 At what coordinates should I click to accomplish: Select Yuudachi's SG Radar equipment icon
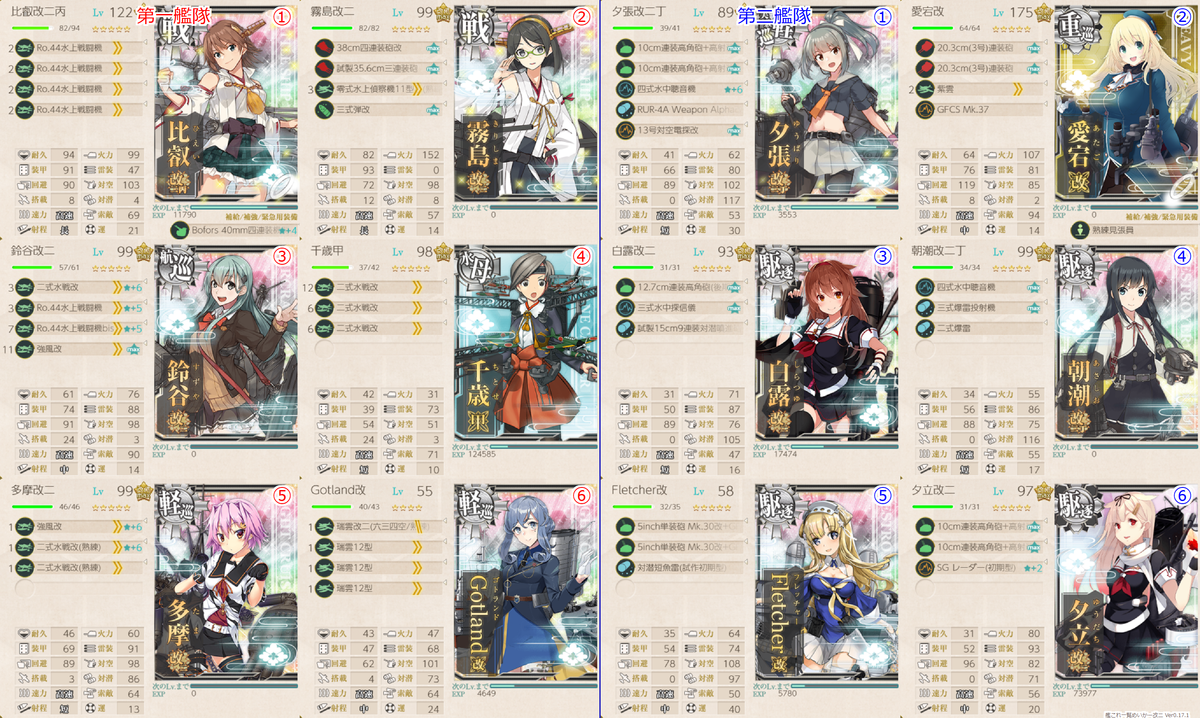[923, 567]
